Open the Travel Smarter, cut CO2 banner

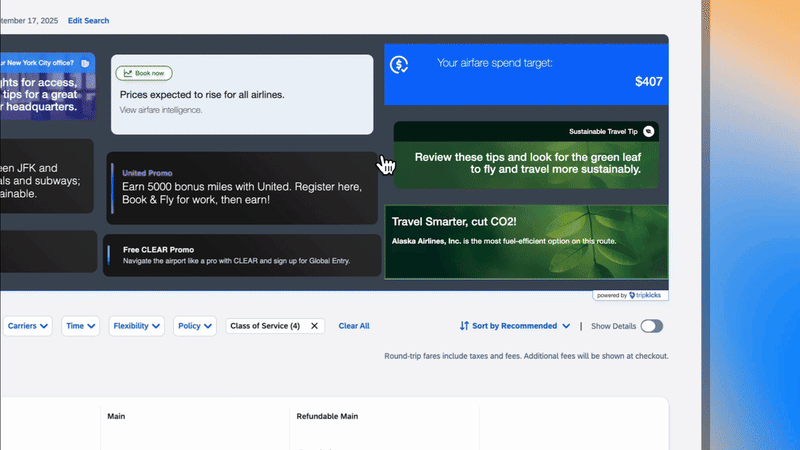pos(526,242)
